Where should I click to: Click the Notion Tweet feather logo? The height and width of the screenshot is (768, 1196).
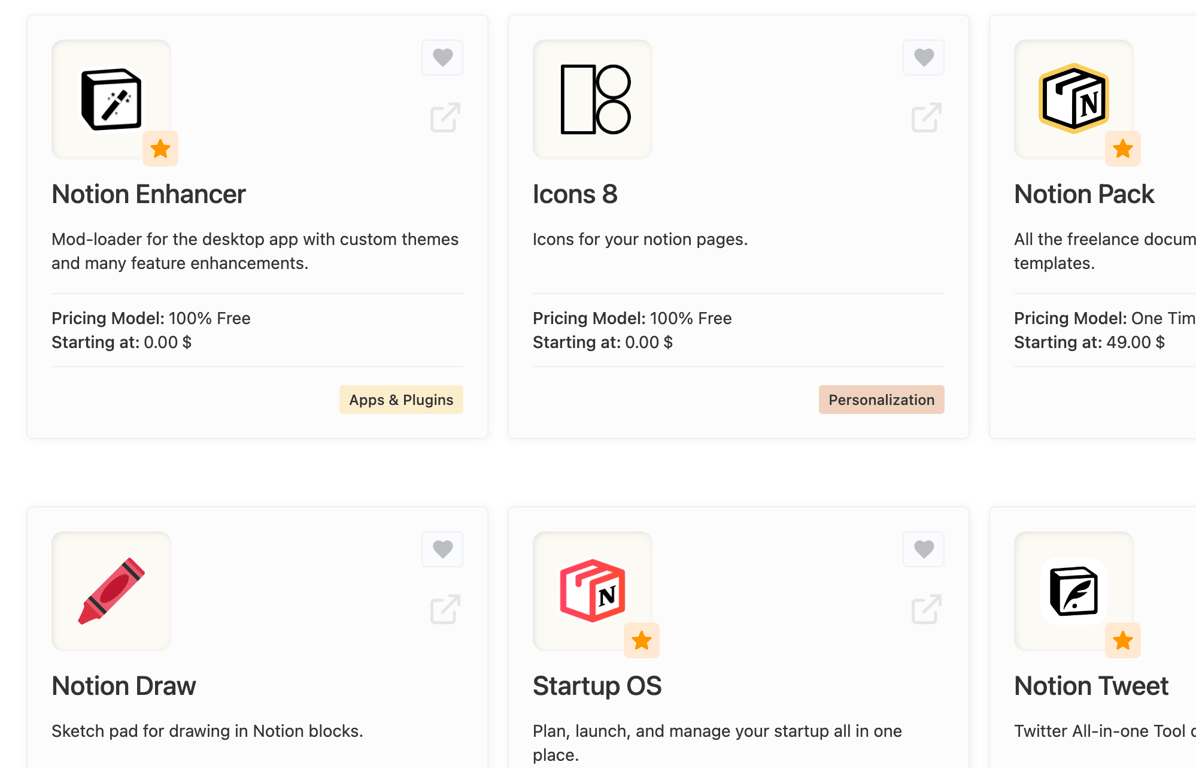click(x=1073, y=591)
